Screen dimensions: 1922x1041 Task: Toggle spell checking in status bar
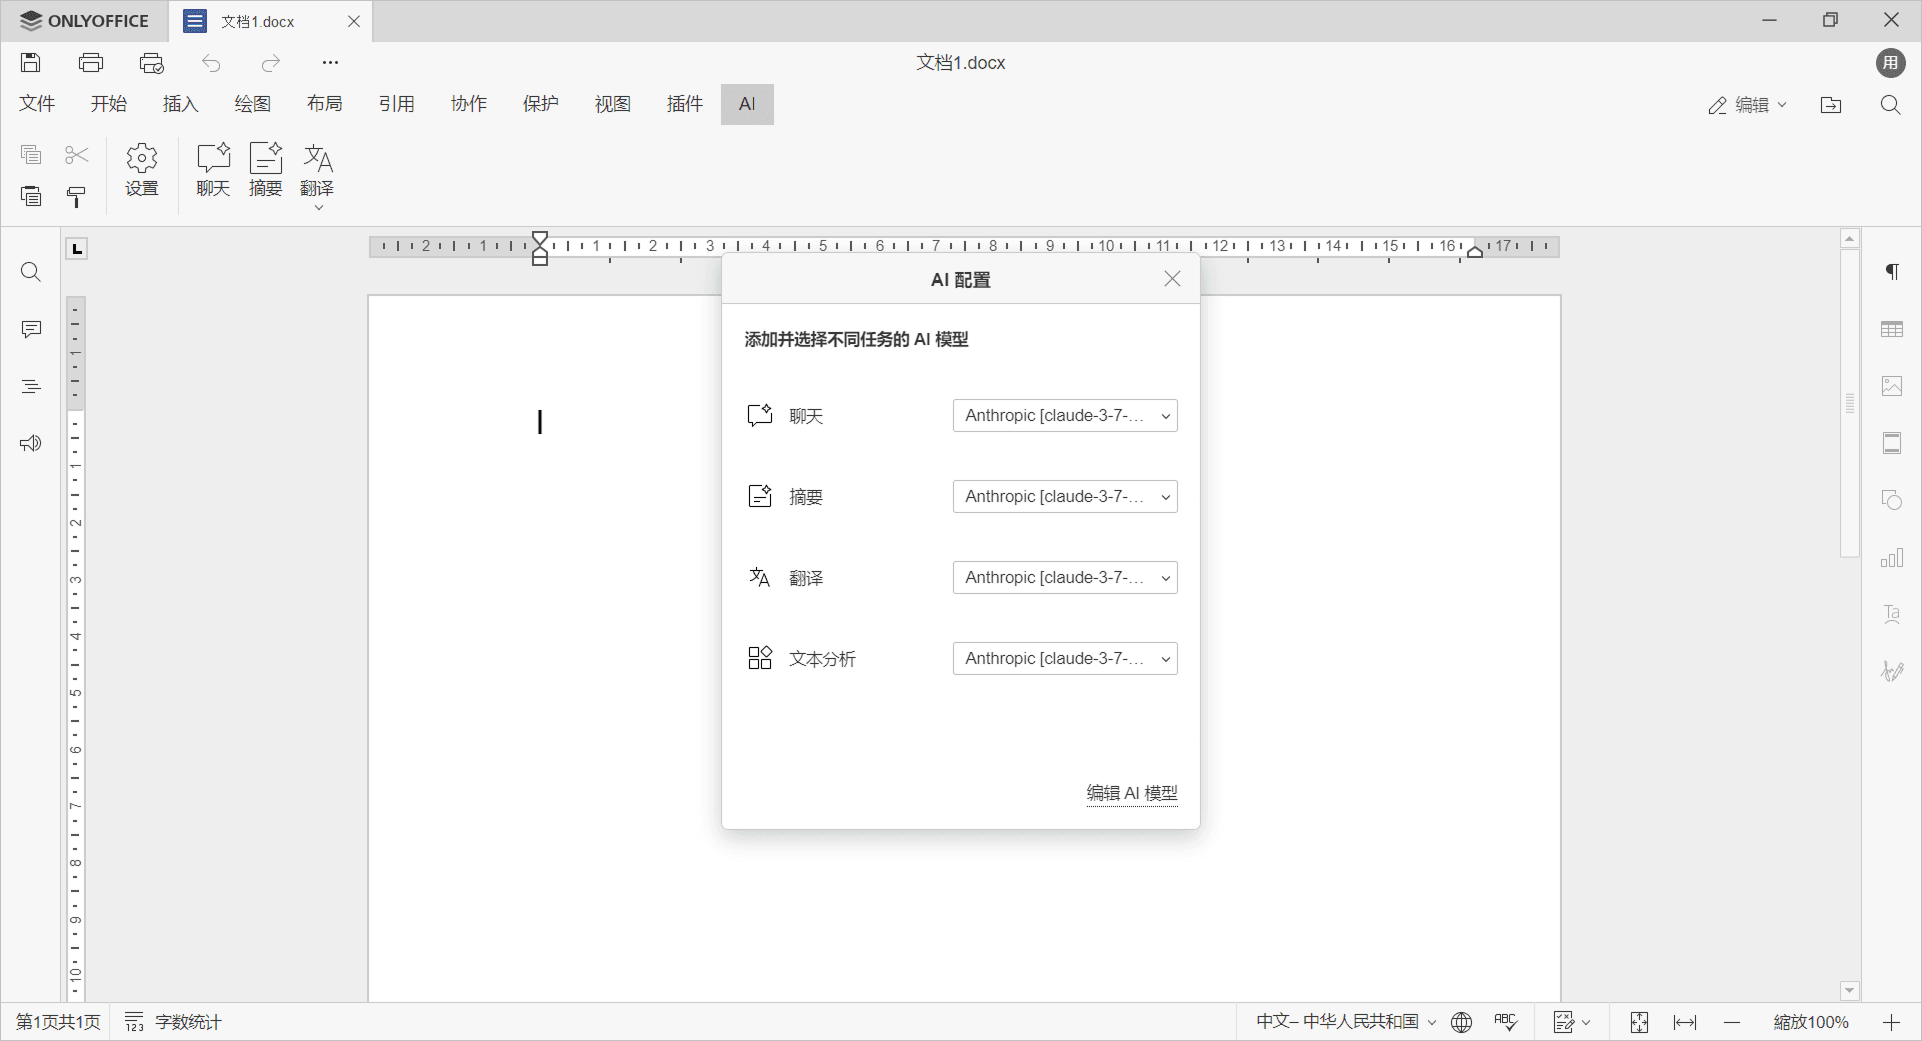1506,1022
